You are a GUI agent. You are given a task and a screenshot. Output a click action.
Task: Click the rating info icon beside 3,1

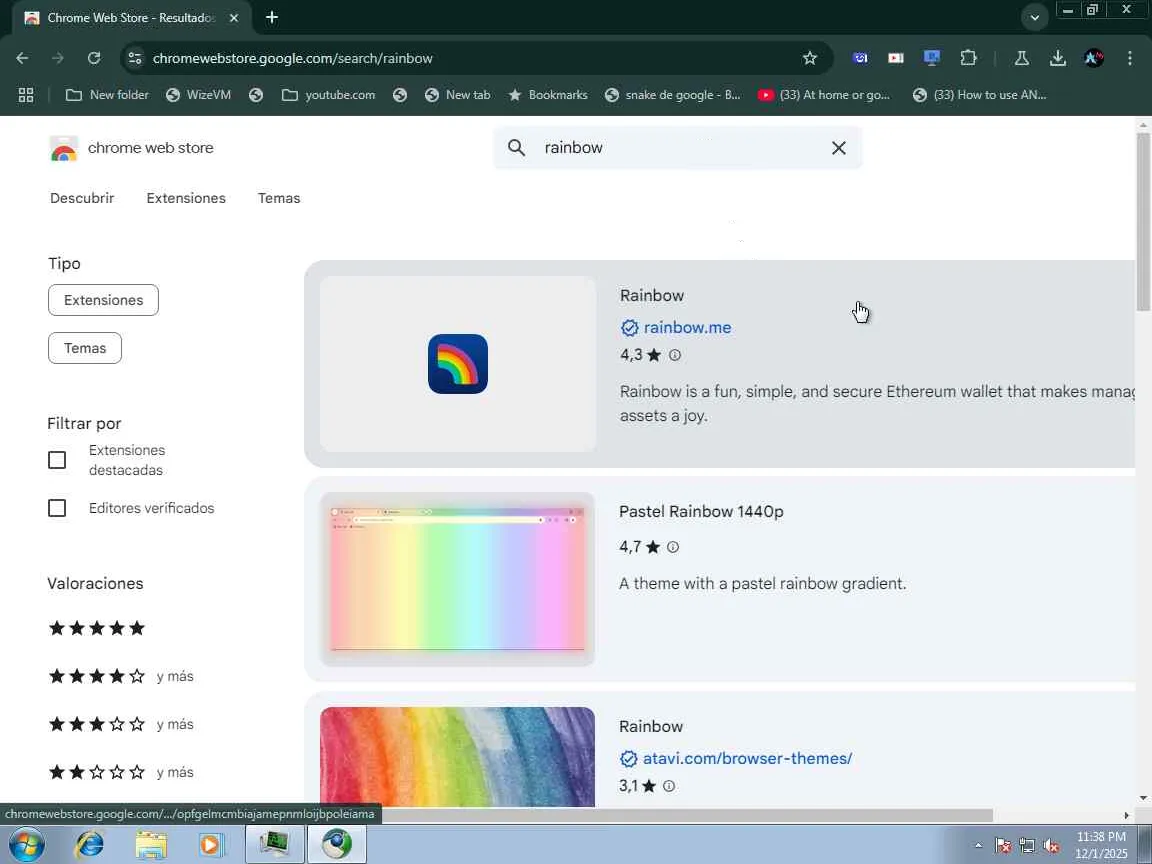click(x=669, y=785)
